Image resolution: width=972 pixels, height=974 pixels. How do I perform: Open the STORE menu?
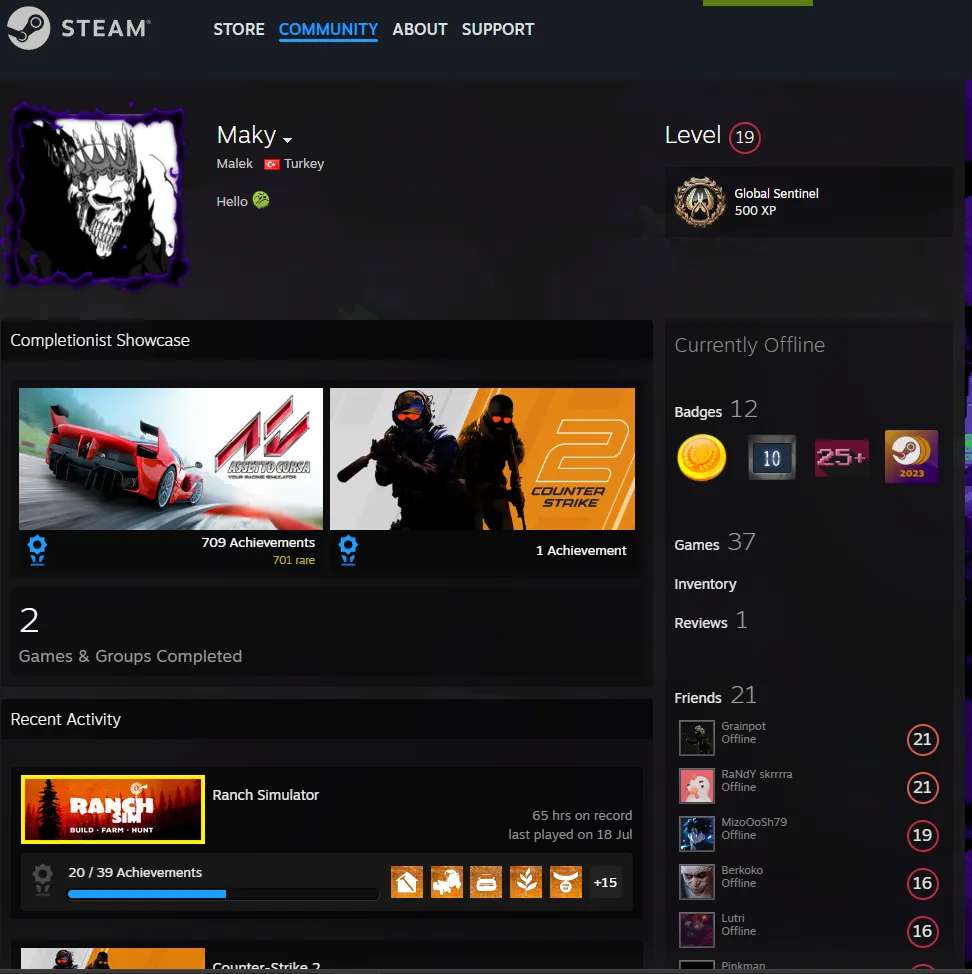click(x=239, y=29)
